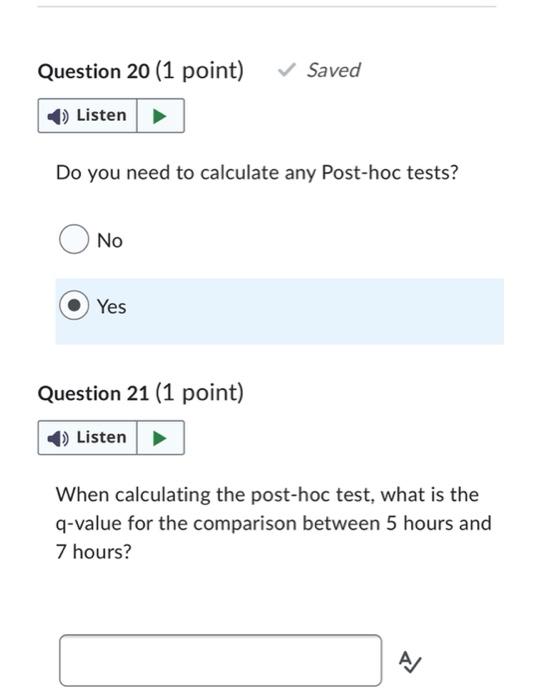The height and width of the screenshot is (700, 535).
Task: Select the No radio button
Action: (x=74, y=239)
